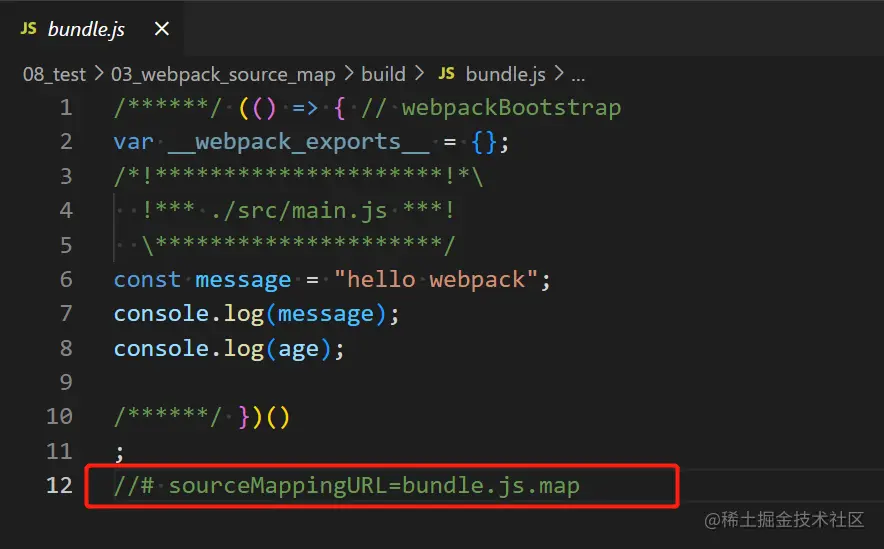Click line number 12 in gutter
884x549 pixels.
tap(59, 485)
